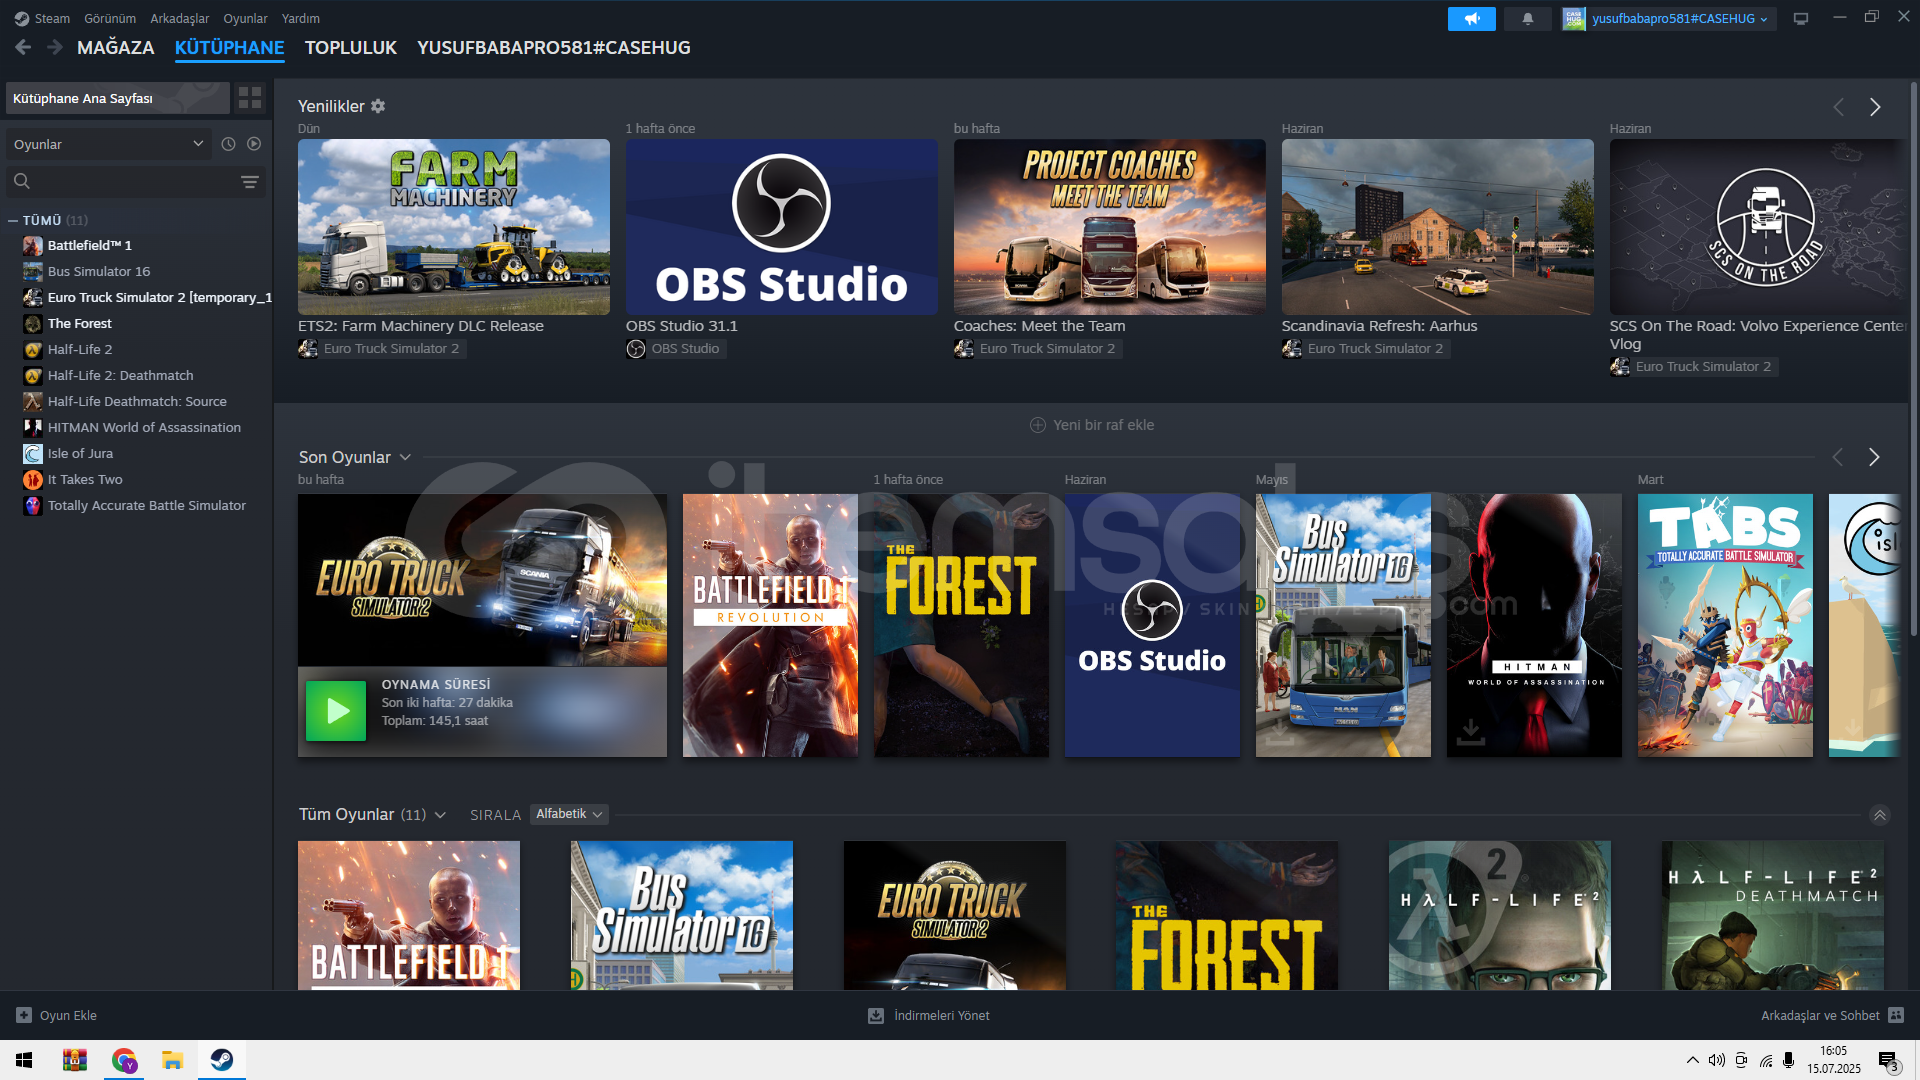Viewport: 1920px width, 1080px height.
Task: Switch library to grid collections view icon
Action: (250, 97)
